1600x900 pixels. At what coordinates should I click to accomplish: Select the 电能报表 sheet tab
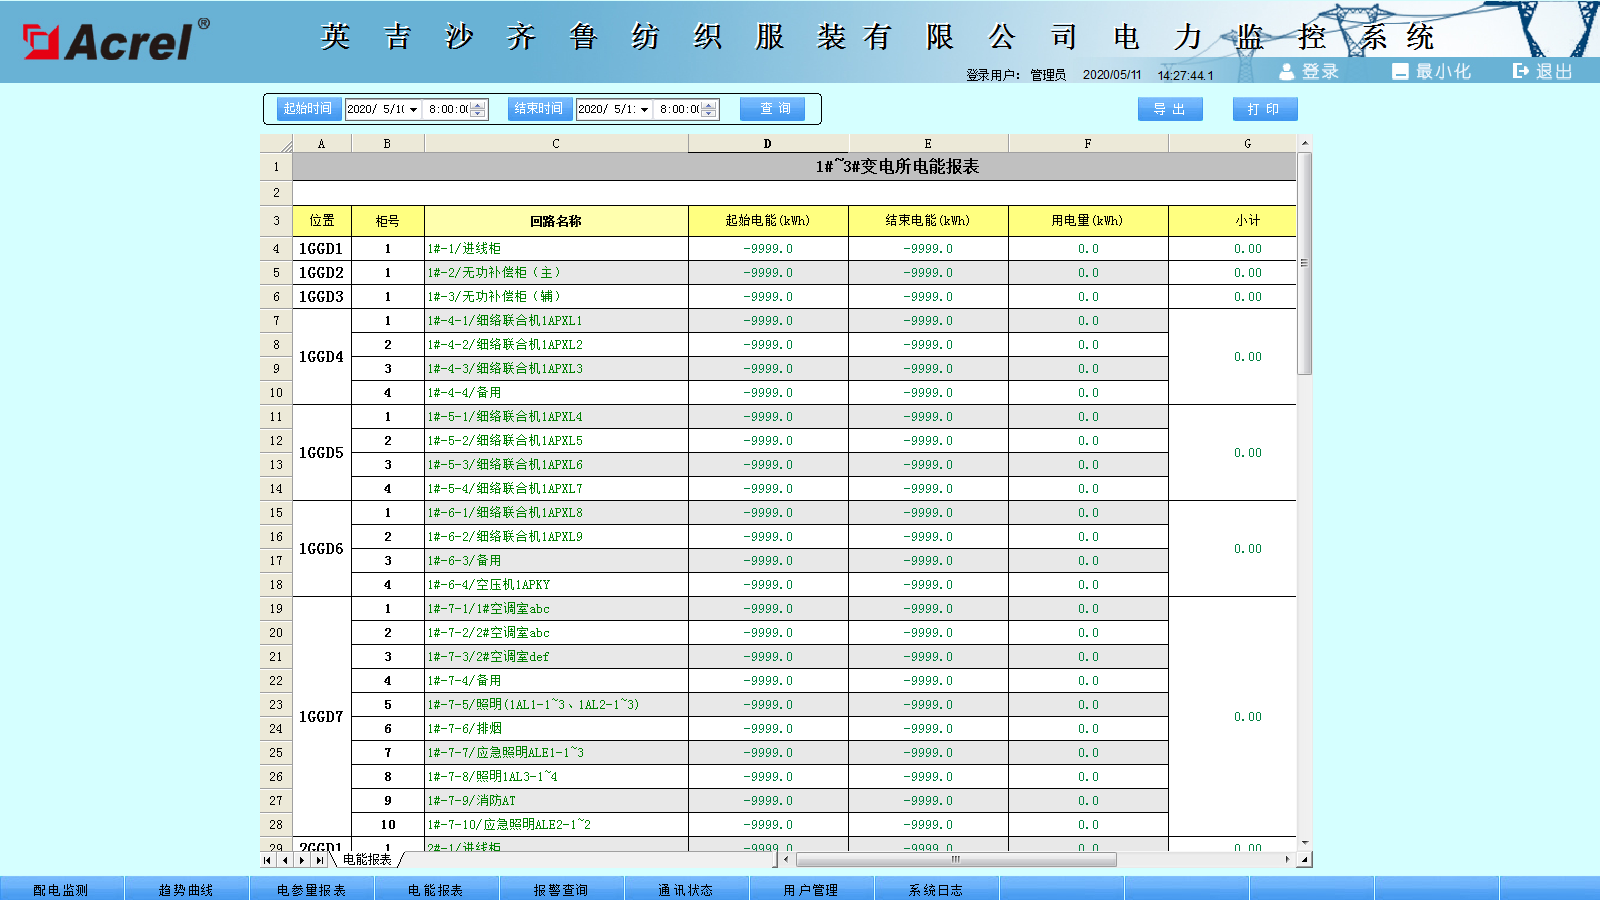367,860
